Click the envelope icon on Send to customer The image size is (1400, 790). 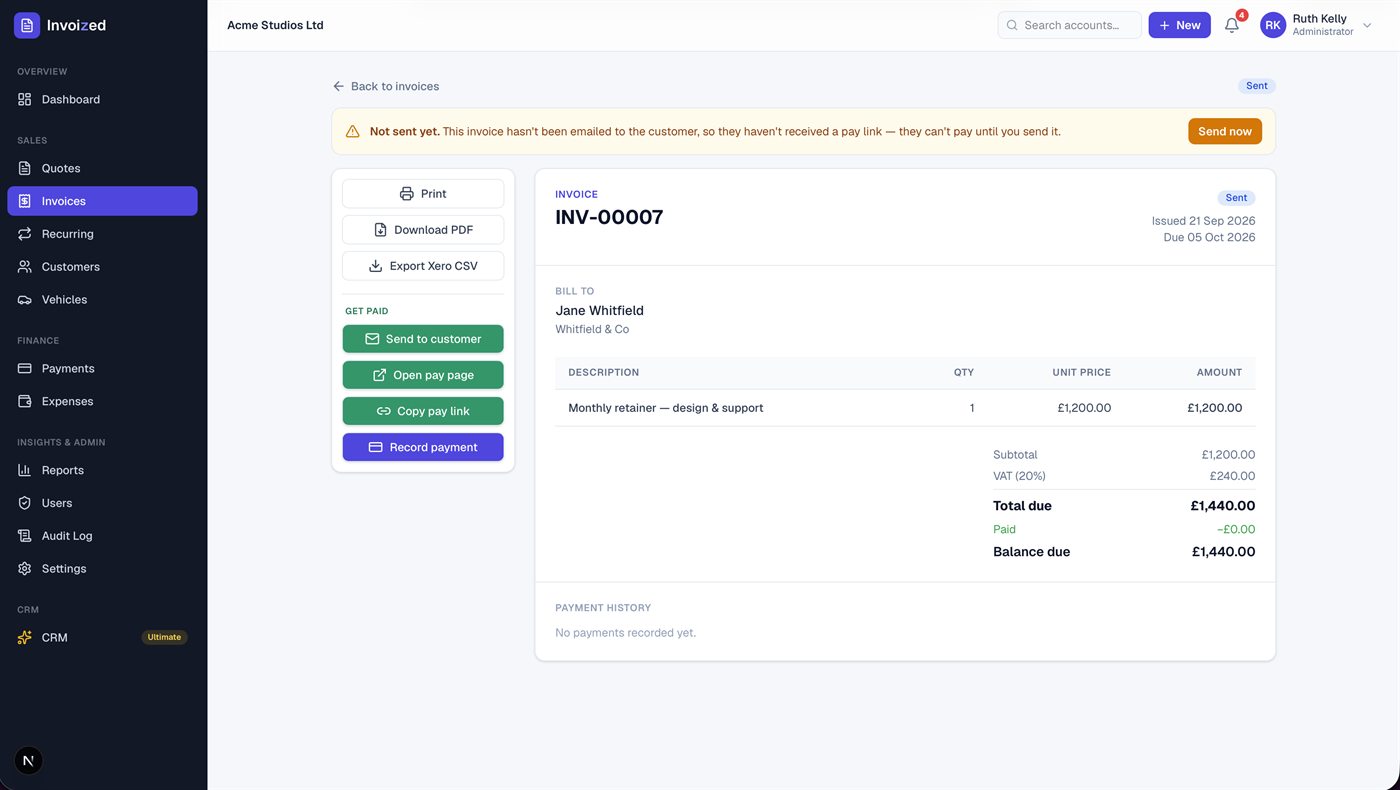(x=372, y=339)
